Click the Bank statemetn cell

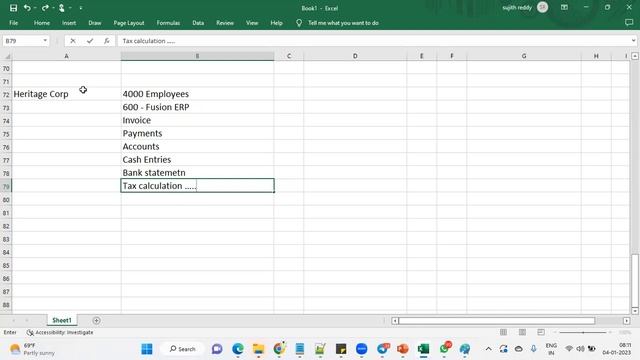(198, 172)
